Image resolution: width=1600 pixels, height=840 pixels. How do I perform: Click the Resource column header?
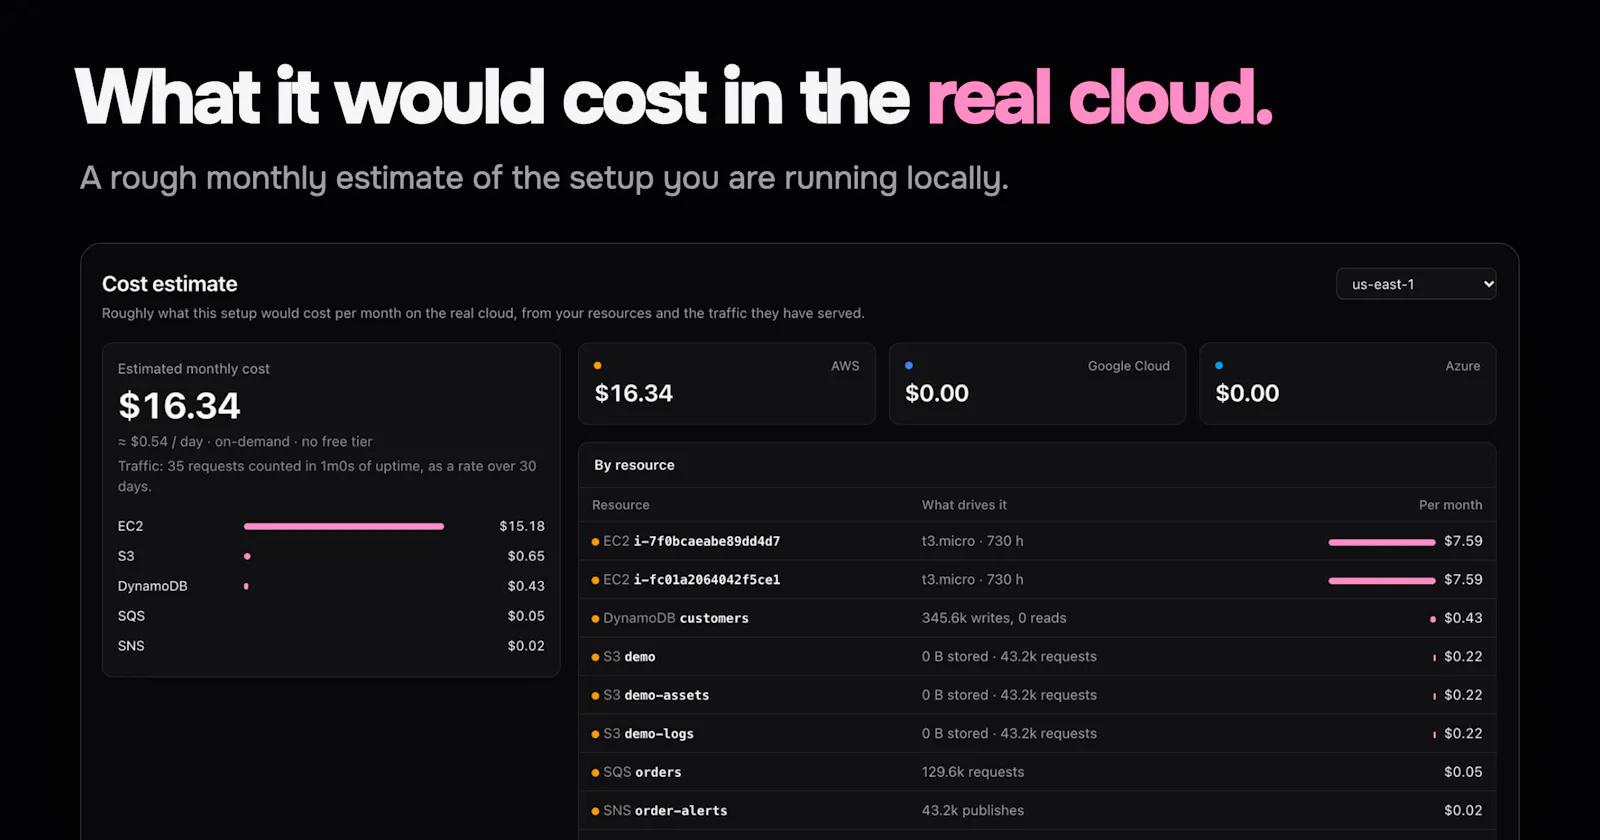click(620, 505)
